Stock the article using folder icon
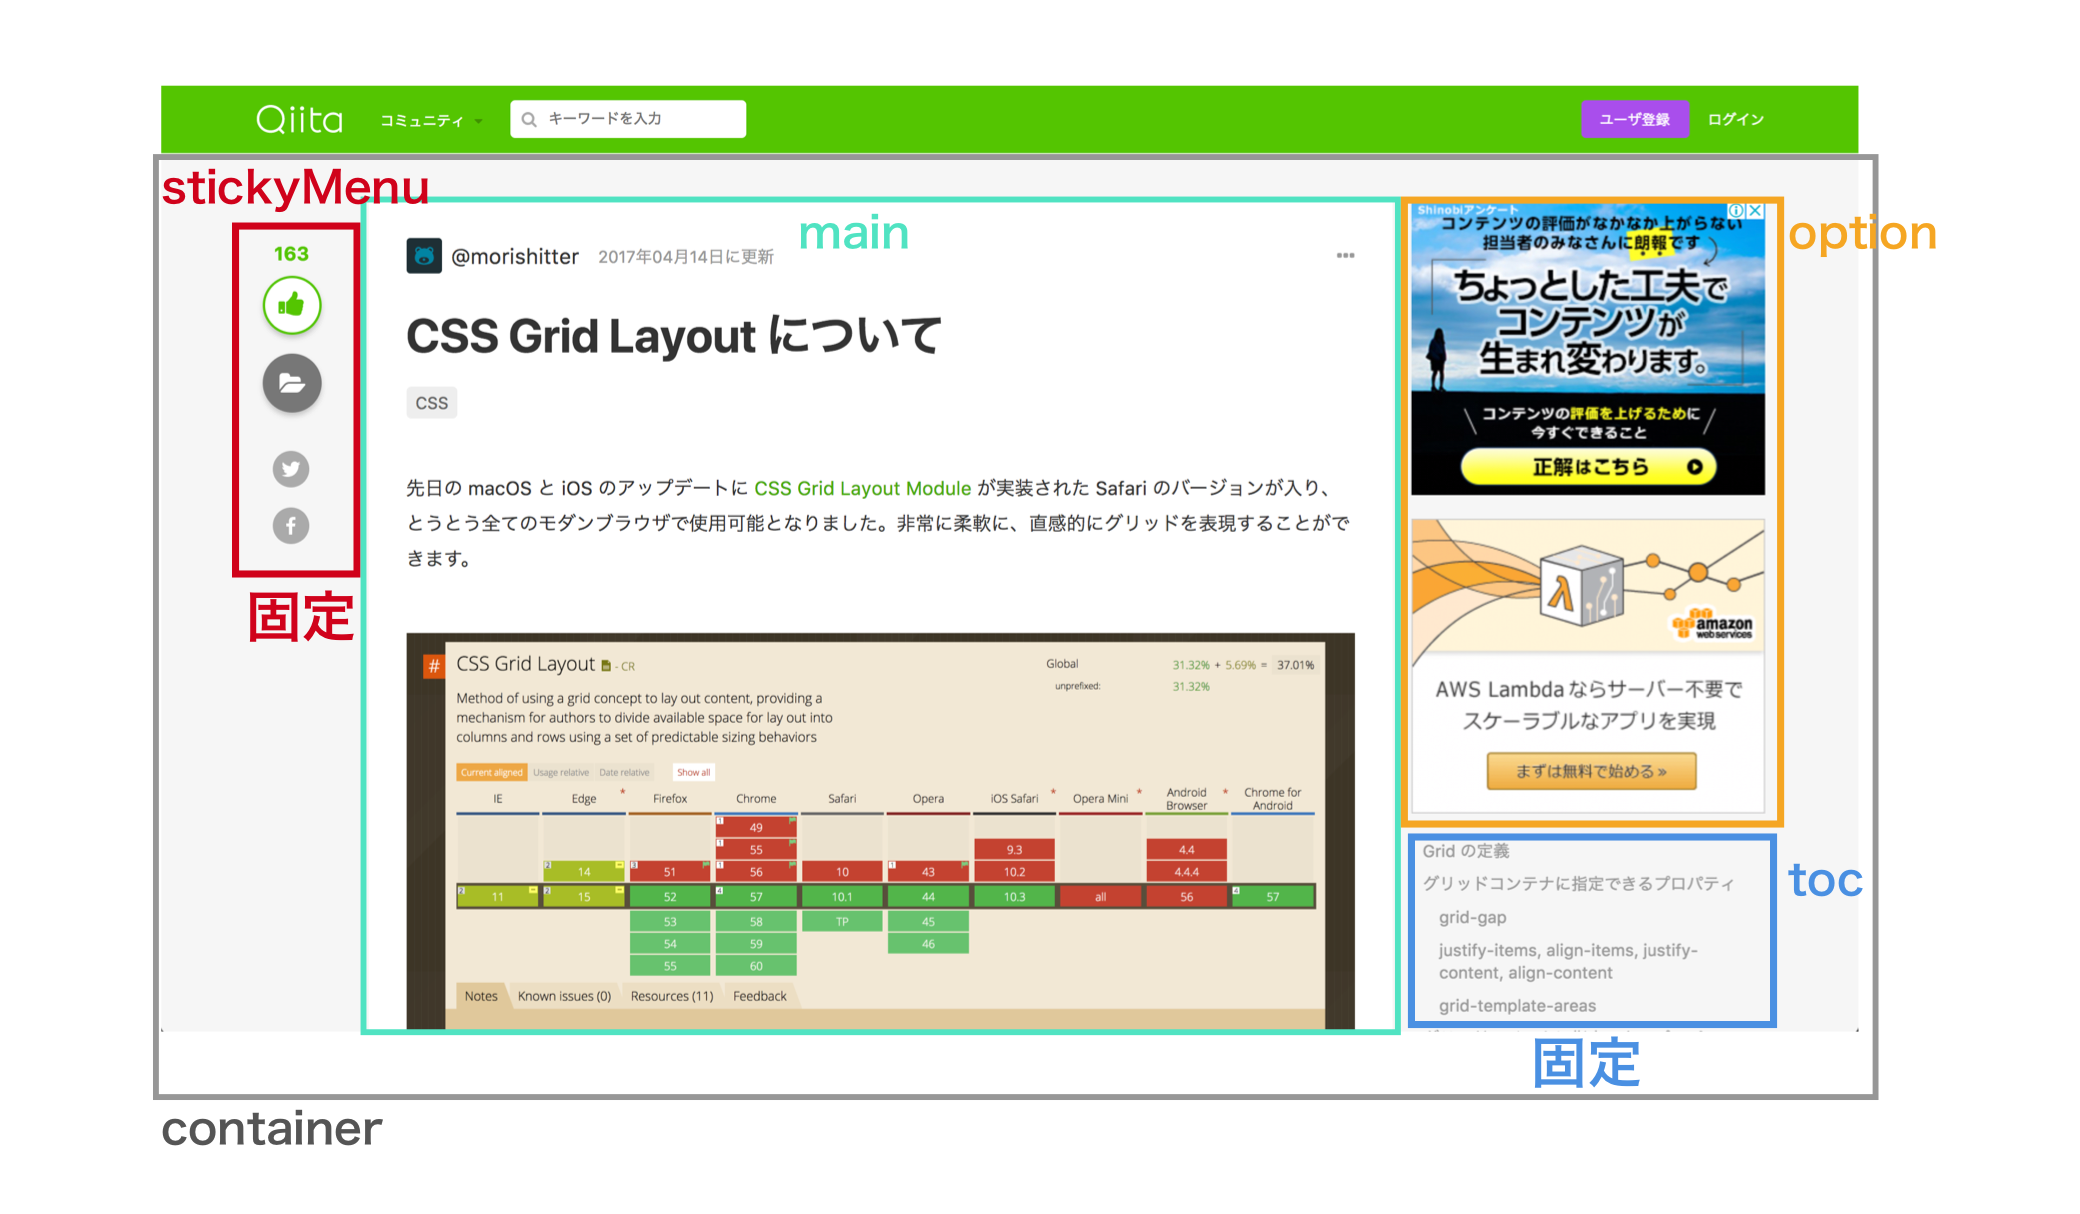Image resolution: width=2080 pixels, height=1214 pixels. 291,383
